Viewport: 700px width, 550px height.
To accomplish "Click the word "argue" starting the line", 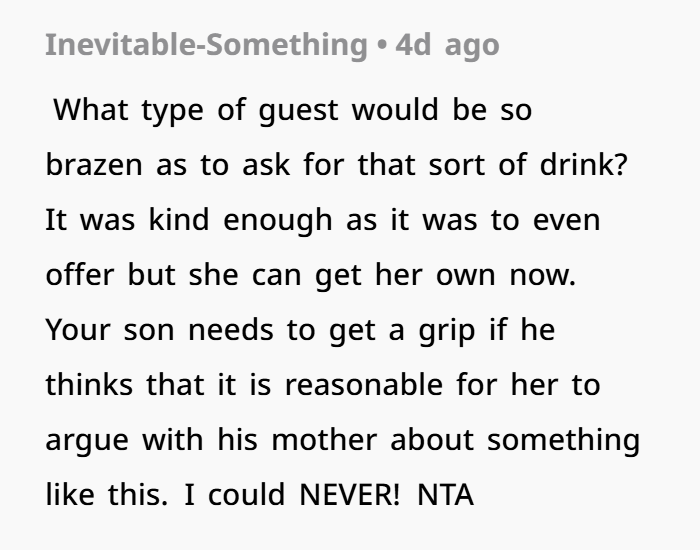I will [x=87, y=439].
